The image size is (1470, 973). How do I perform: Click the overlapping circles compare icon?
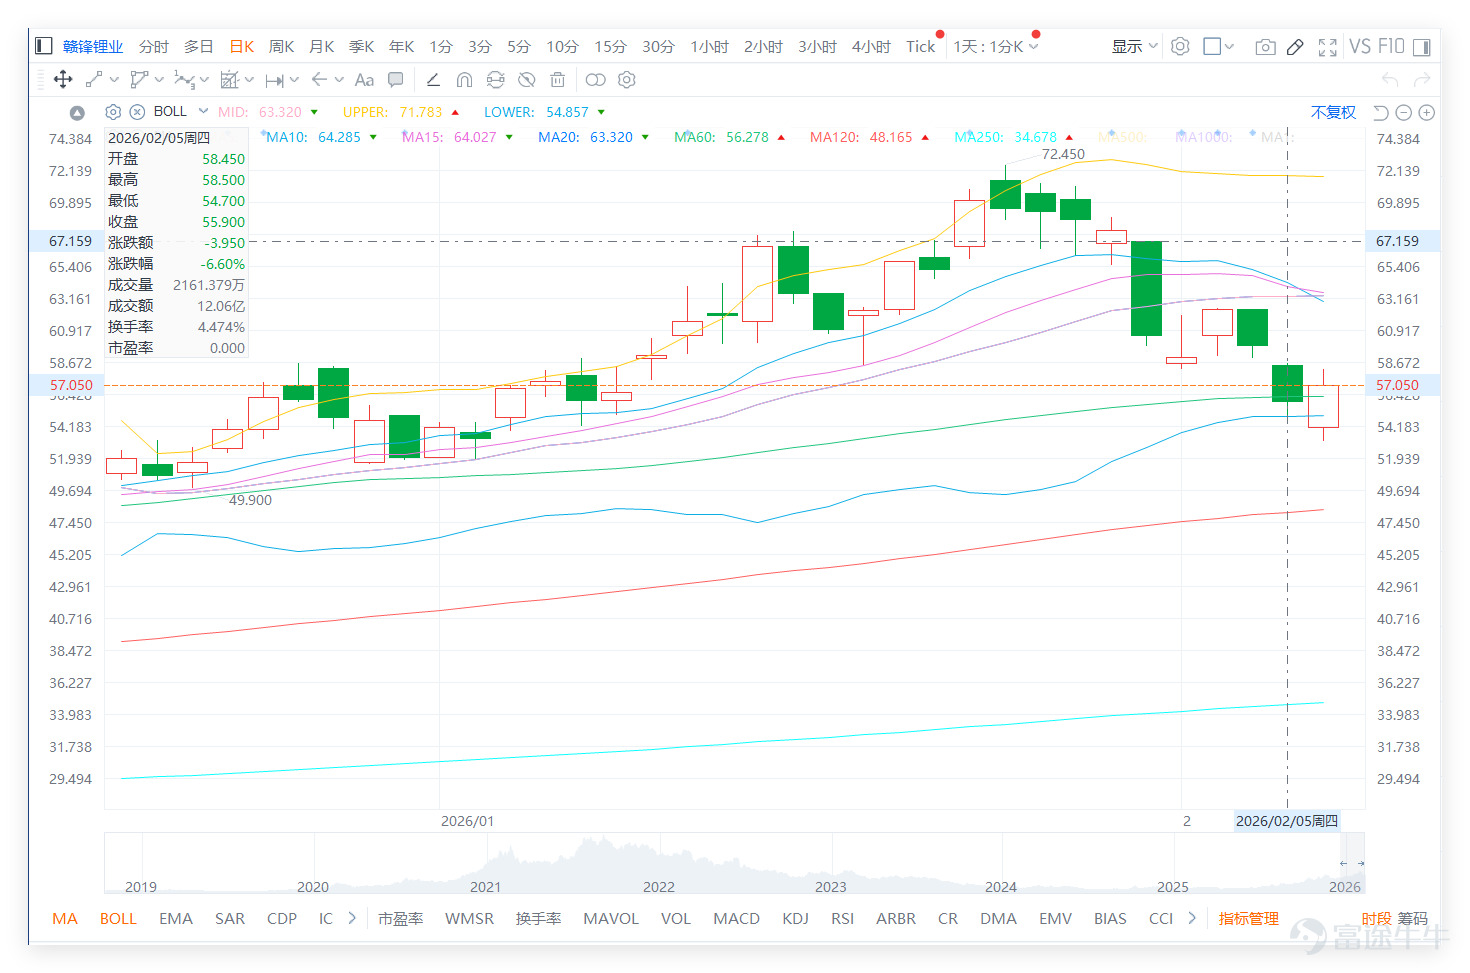595,79
